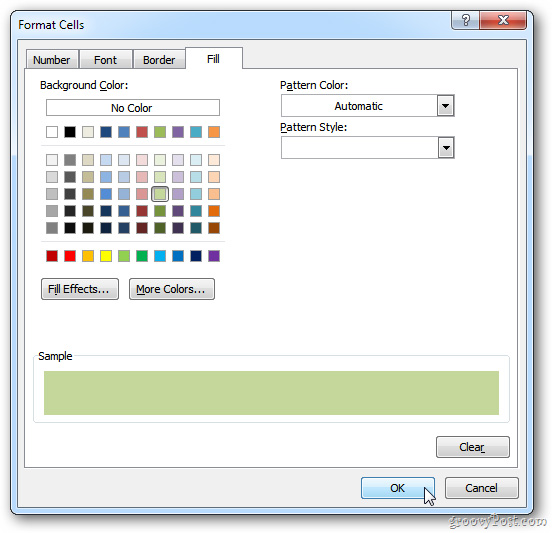Viewport: 552px width, 533px height.
Task: Pick the red swatch in theme colors row
Action: pyautogui.click(x=142, y=132)
